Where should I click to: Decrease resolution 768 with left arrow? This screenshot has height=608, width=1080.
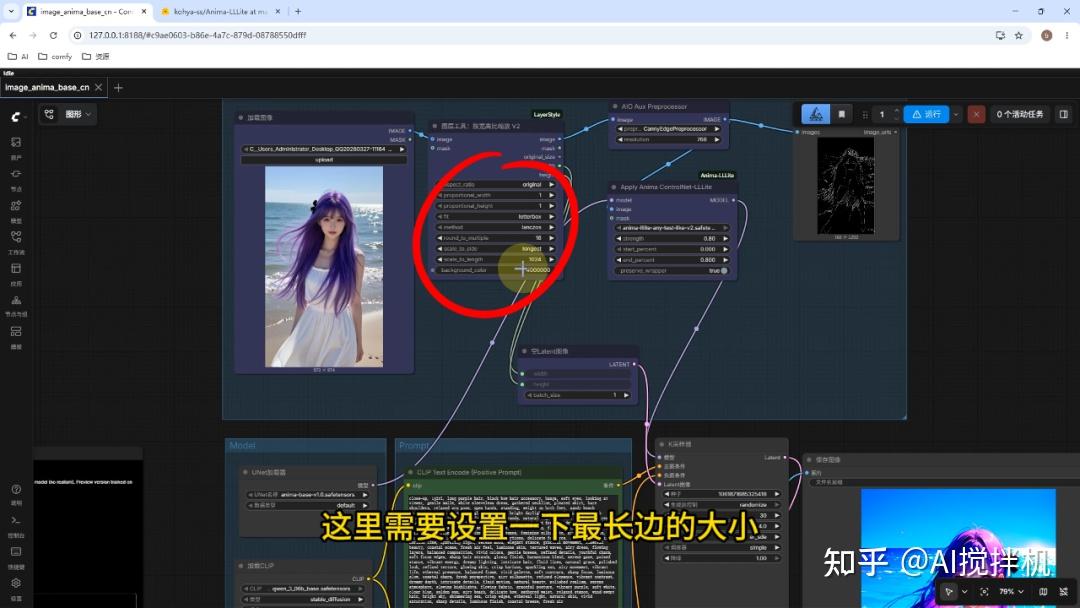(619, 140)
